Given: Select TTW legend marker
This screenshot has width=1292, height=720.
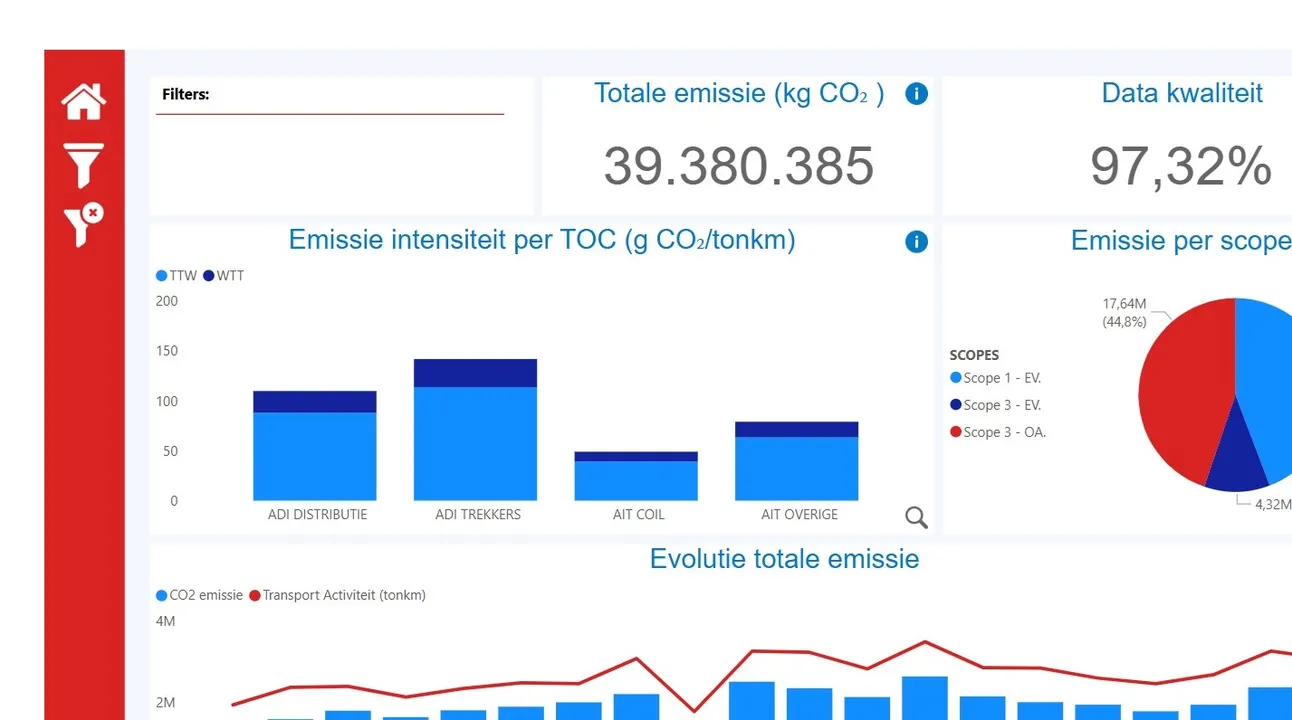Looking at the screenshot, I should (161, 275).
